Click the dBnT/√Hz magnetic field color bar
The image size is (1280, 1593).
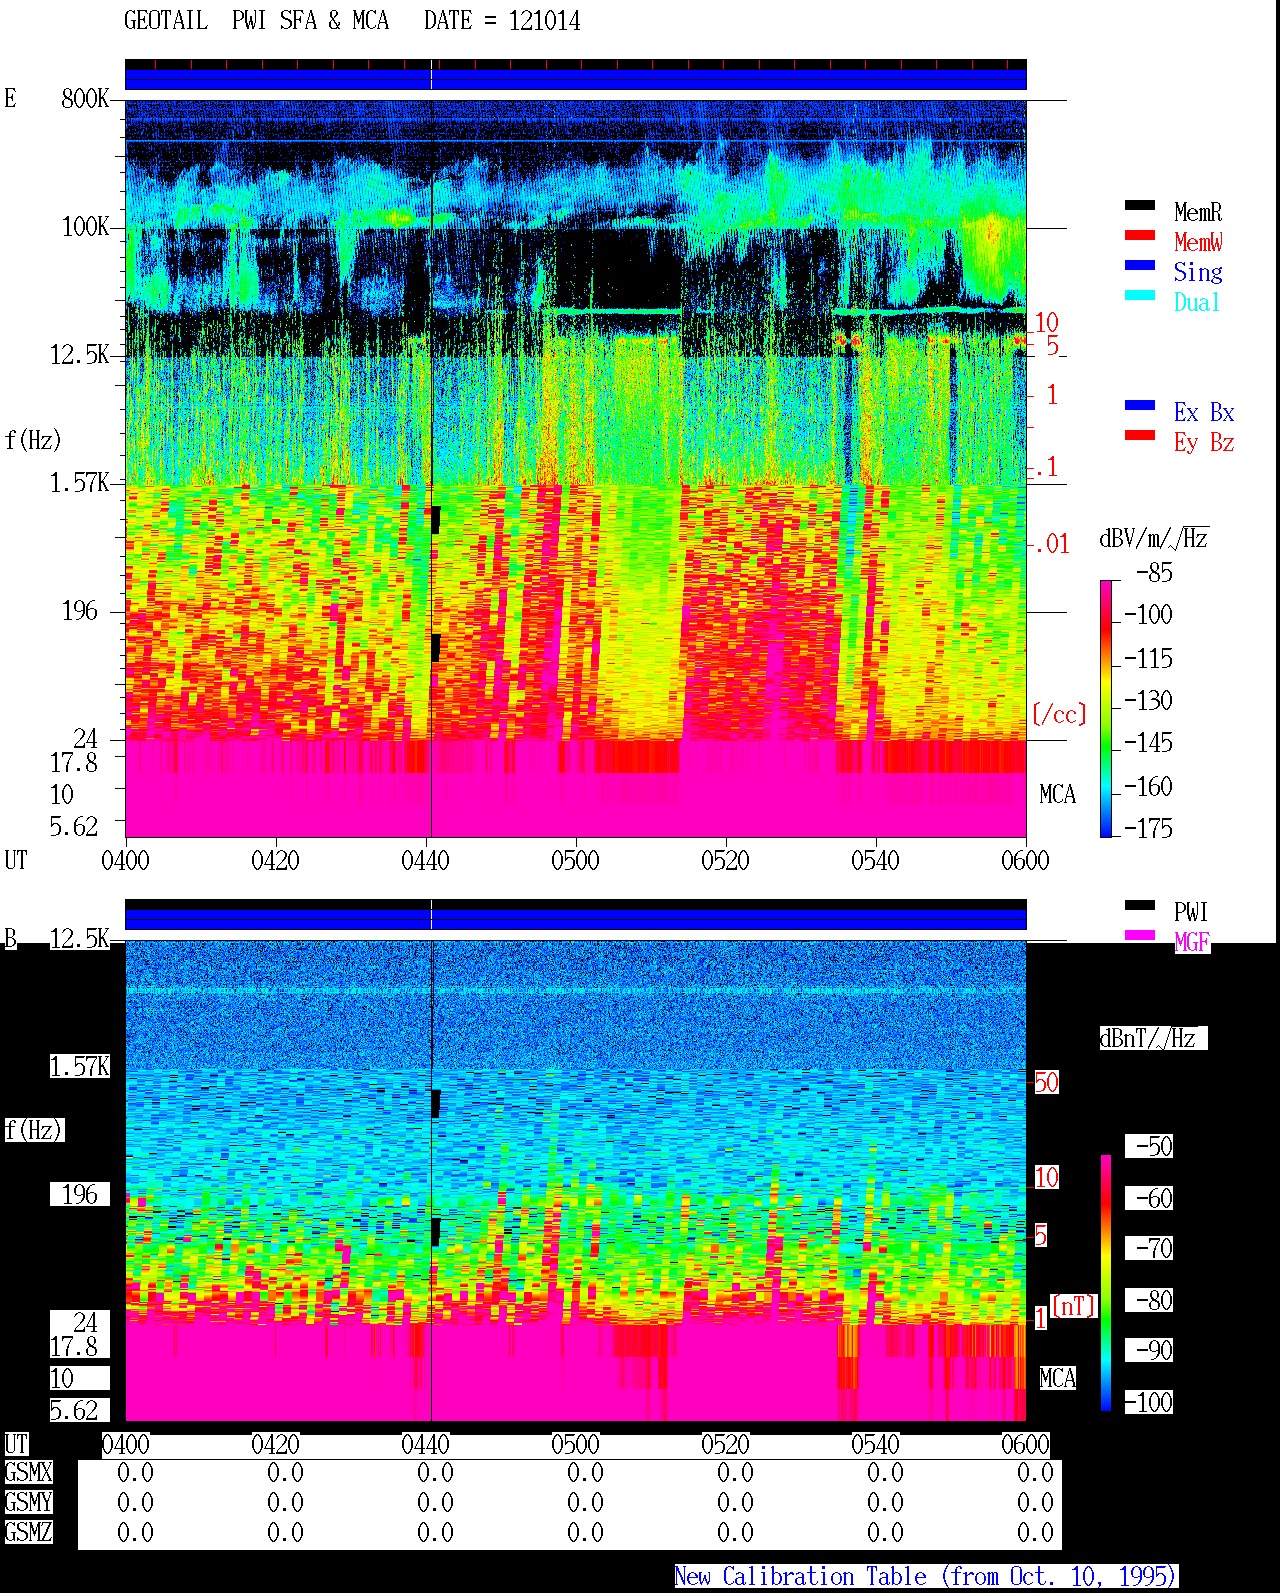1106,1283
